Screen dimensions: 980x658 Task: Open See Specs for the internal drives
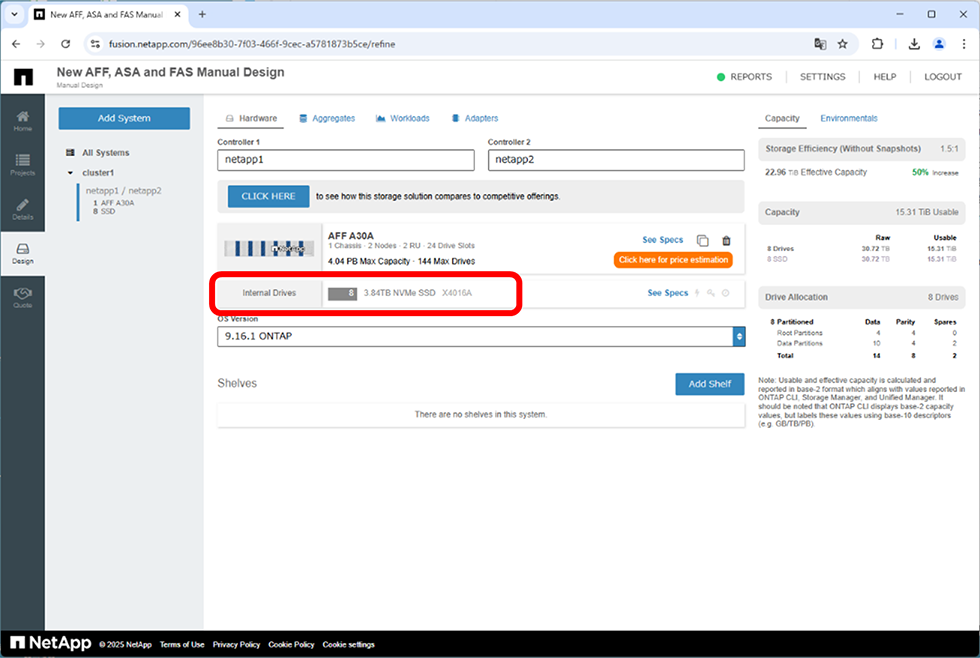[x=668, y=293]
